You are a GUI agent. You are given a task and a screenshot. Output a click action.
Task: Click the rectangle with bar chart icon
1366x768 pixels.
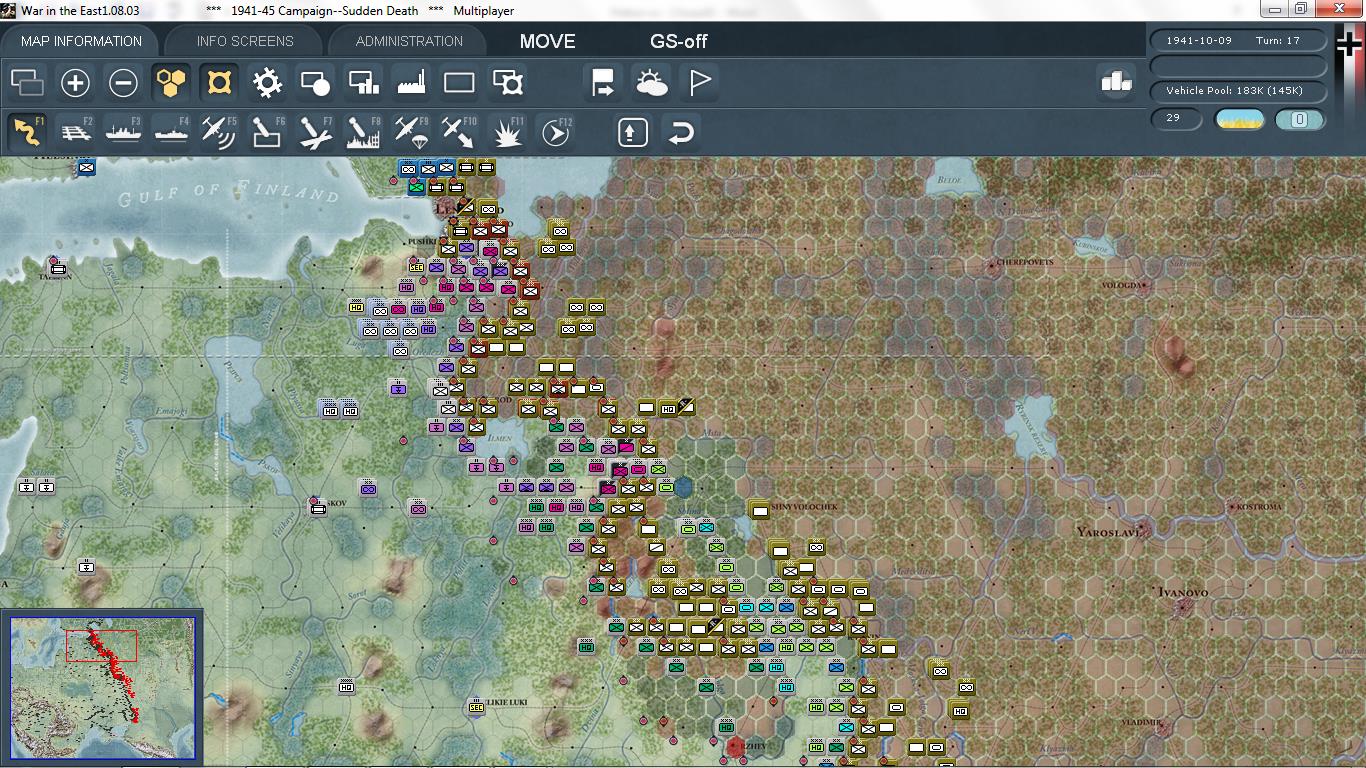363,83
